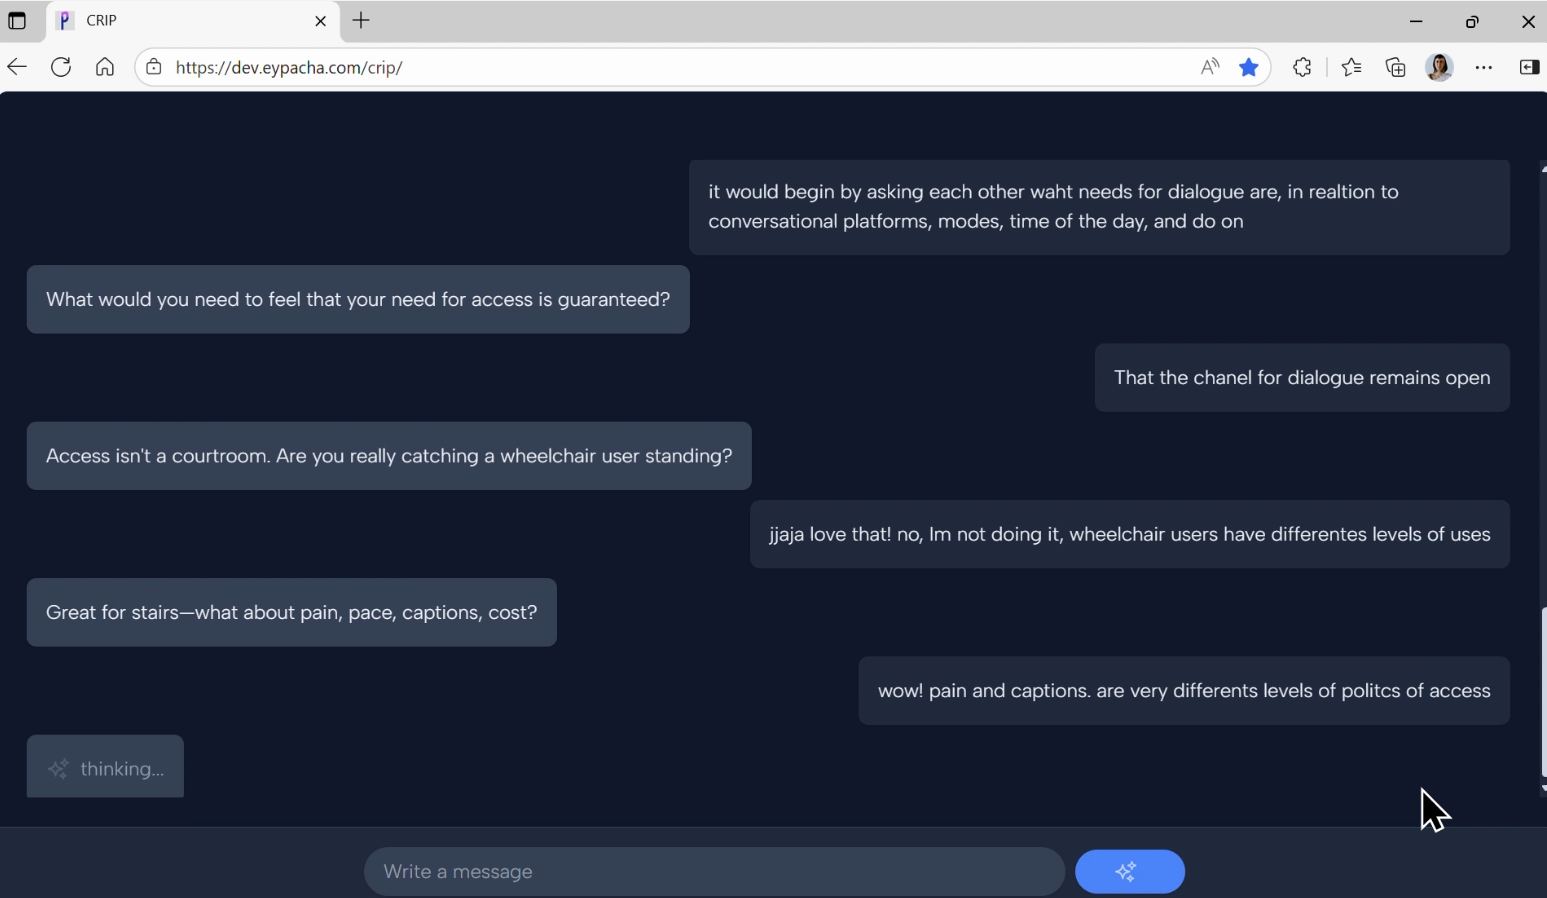Click the vertical page scrollbar
1547x898 pixels.
1541,690
